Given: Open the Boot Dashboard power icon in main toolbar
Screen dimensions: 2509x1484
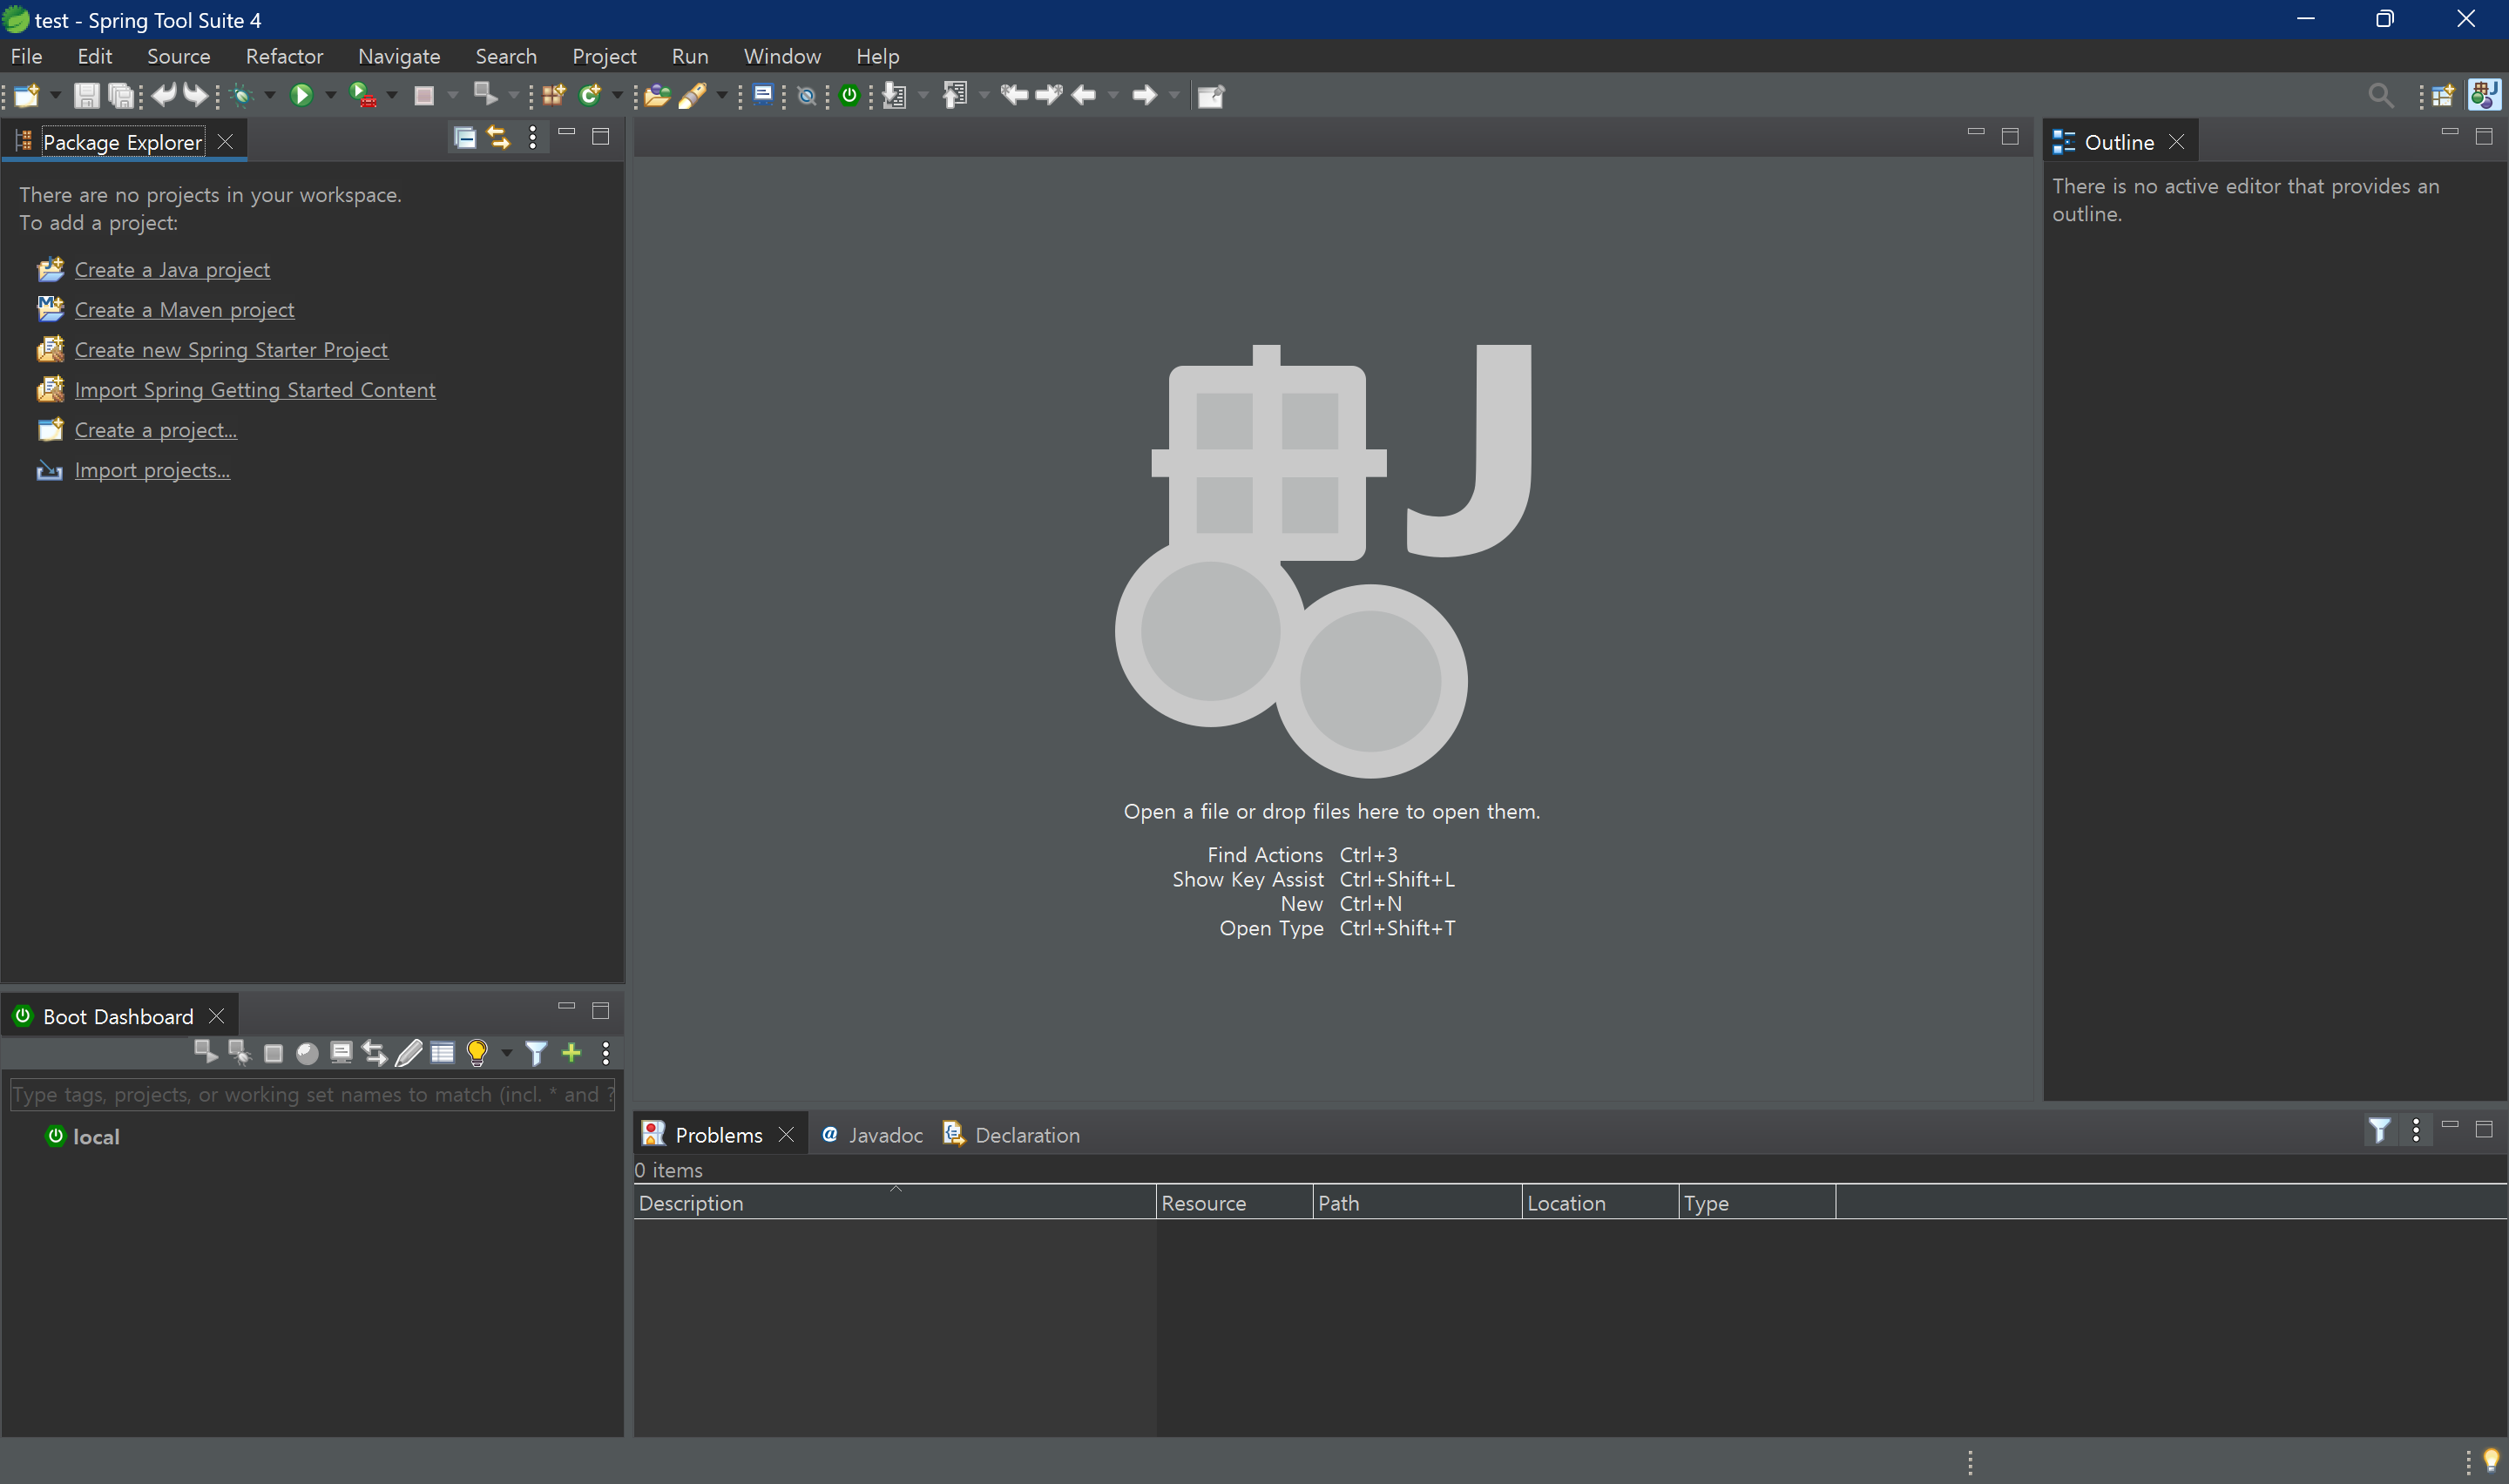Looking at the screenshot, I should [849, 95].
